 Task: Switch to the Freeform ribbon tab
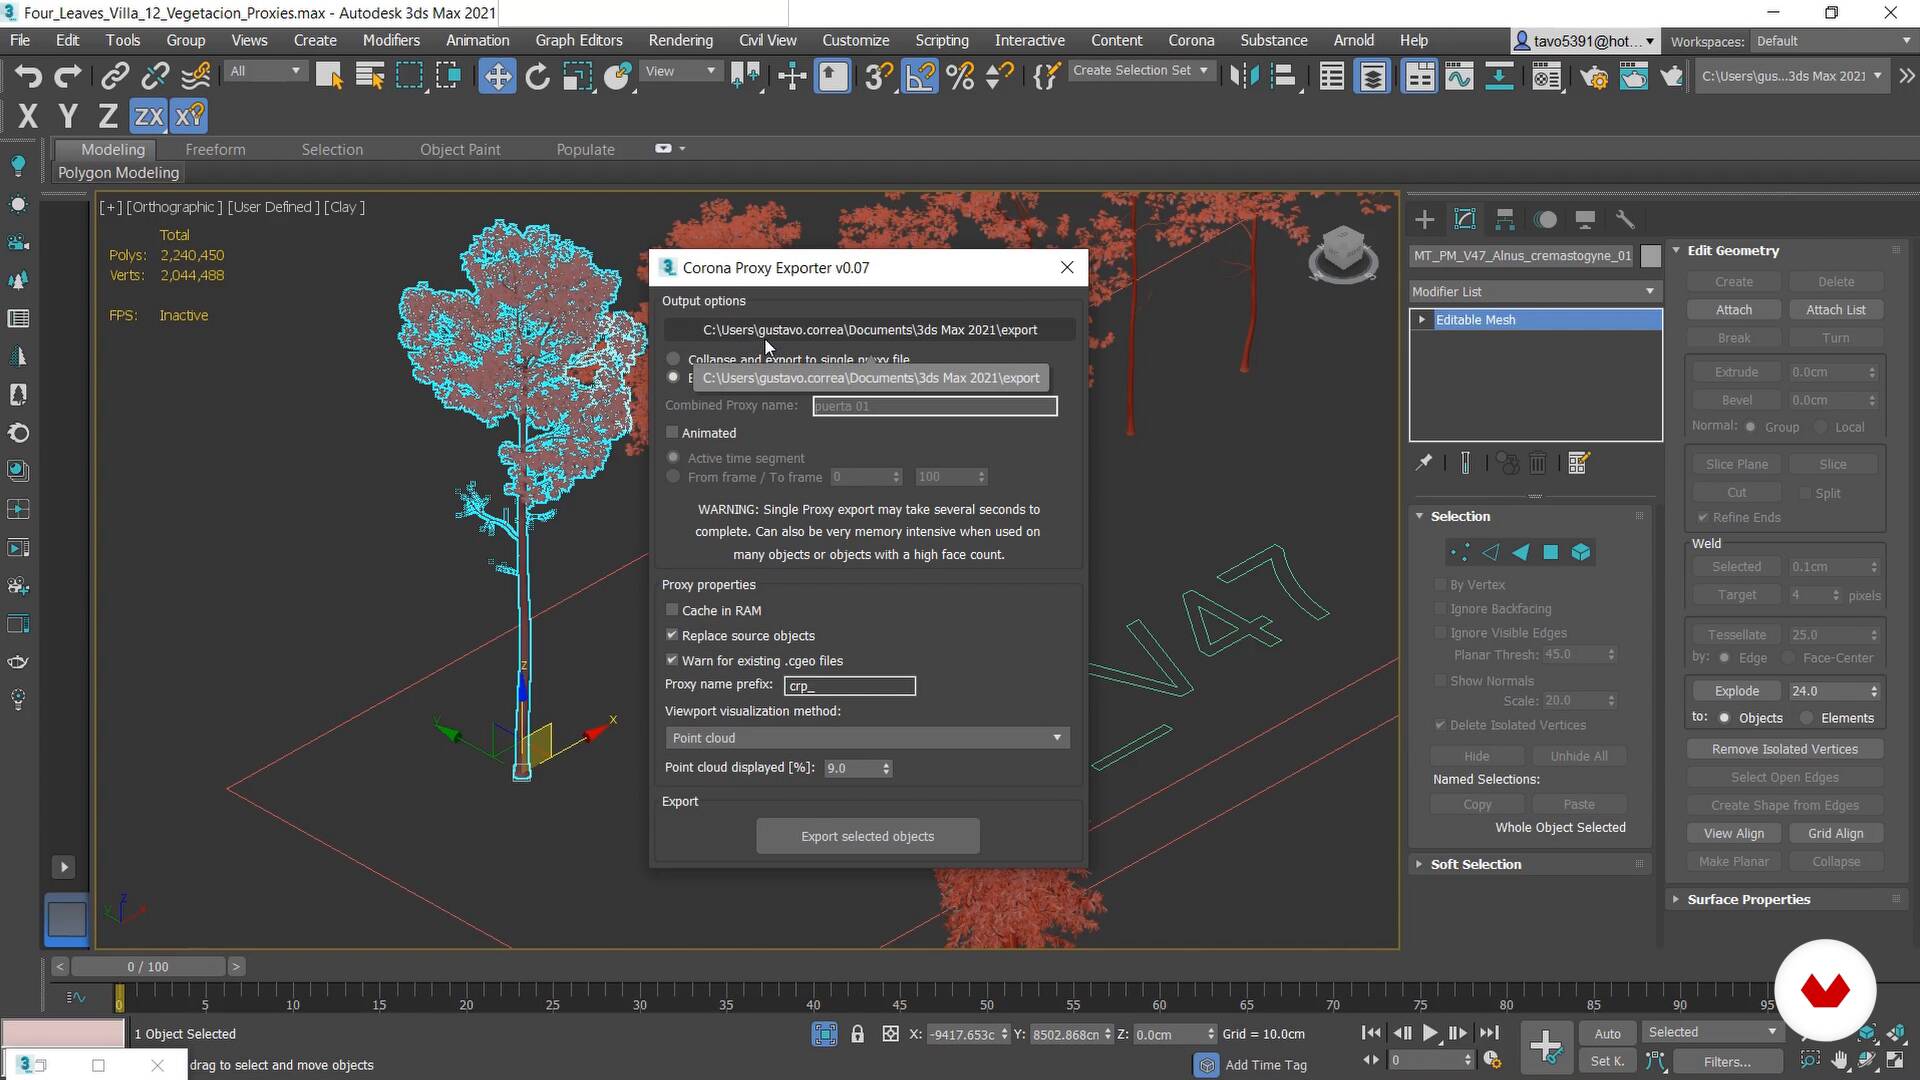[x=215, y=149]
